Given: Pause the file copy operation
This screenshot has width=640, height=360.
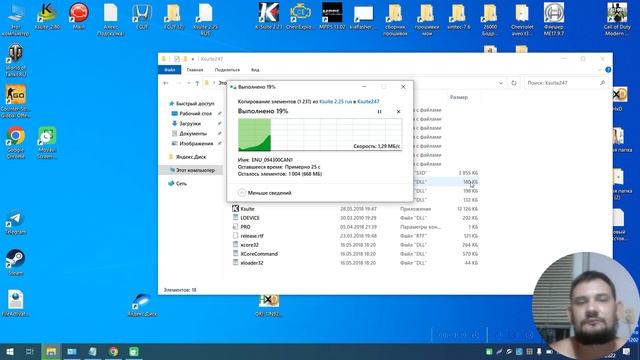Looking at the screenshot, I should (379, 111).
